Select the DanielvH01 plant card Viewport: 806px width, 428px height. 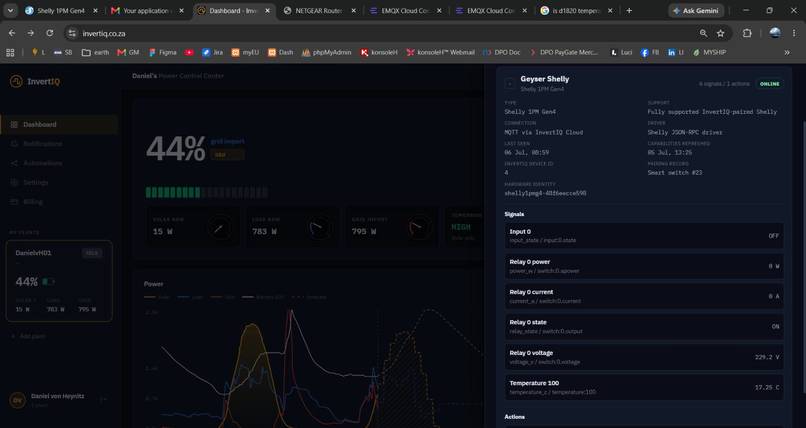(x=59, y=281)
